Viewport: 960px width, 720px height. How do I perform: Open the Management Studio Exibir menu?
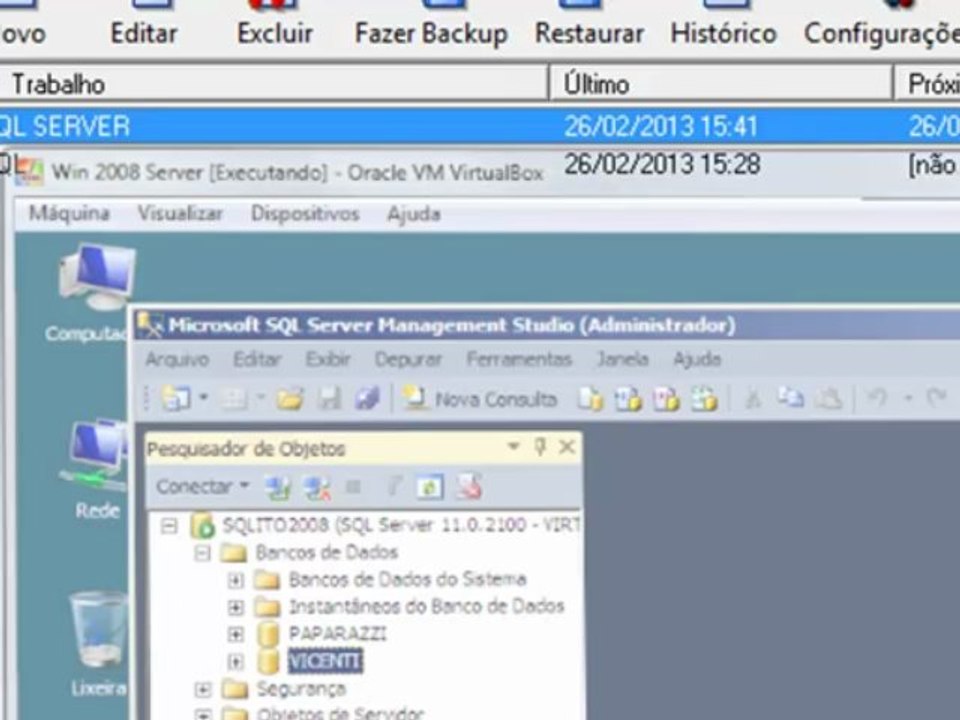pyautogui.click(x=328, y=359)
